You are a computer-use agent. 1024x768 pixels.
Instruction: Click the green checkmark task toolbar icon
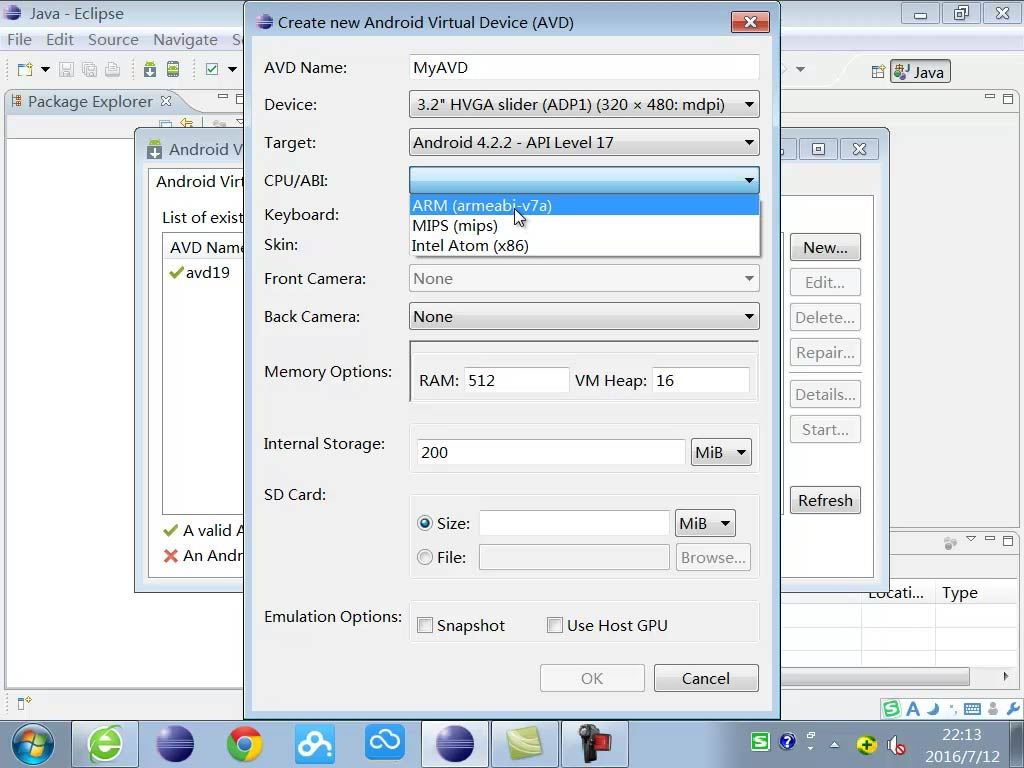(212, 69)
